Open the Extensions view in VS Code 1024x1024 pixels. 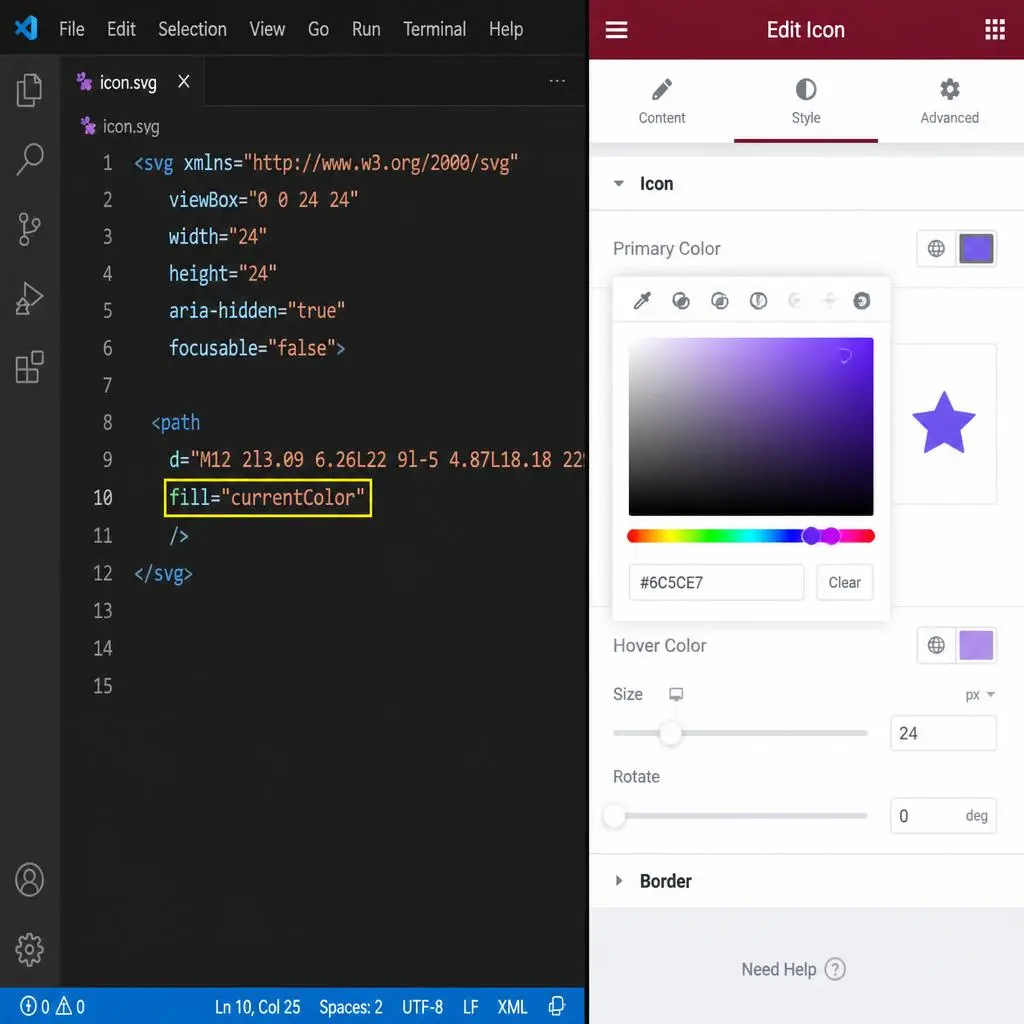(29, 367)
